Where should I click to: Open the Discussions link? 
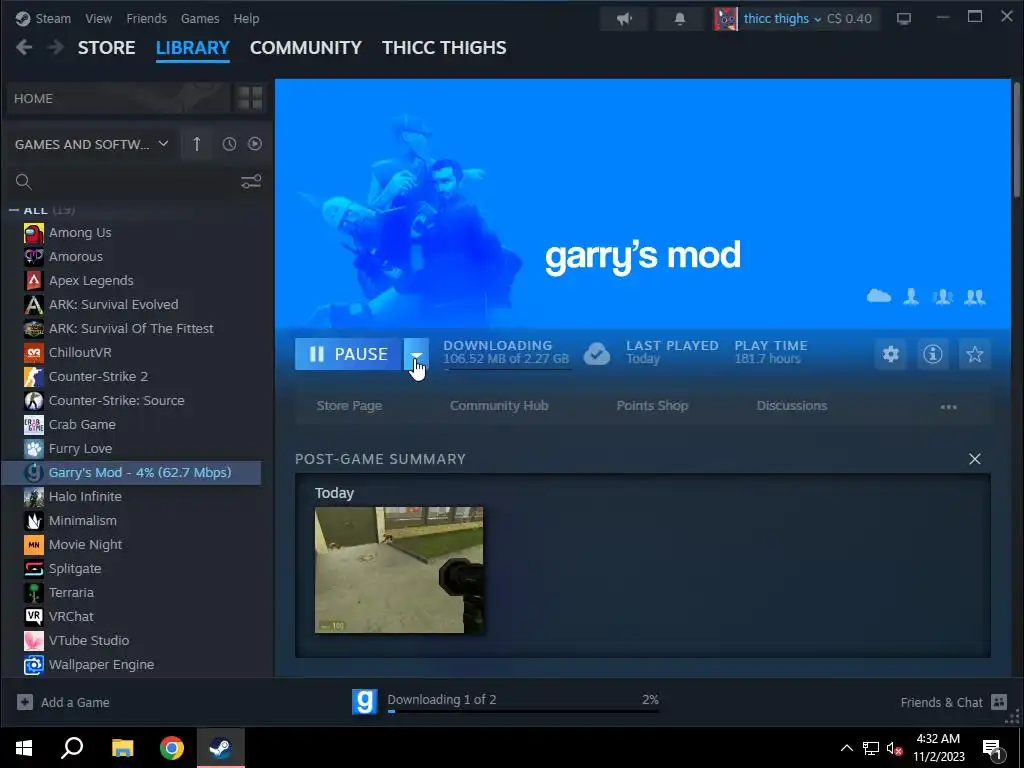792,406
